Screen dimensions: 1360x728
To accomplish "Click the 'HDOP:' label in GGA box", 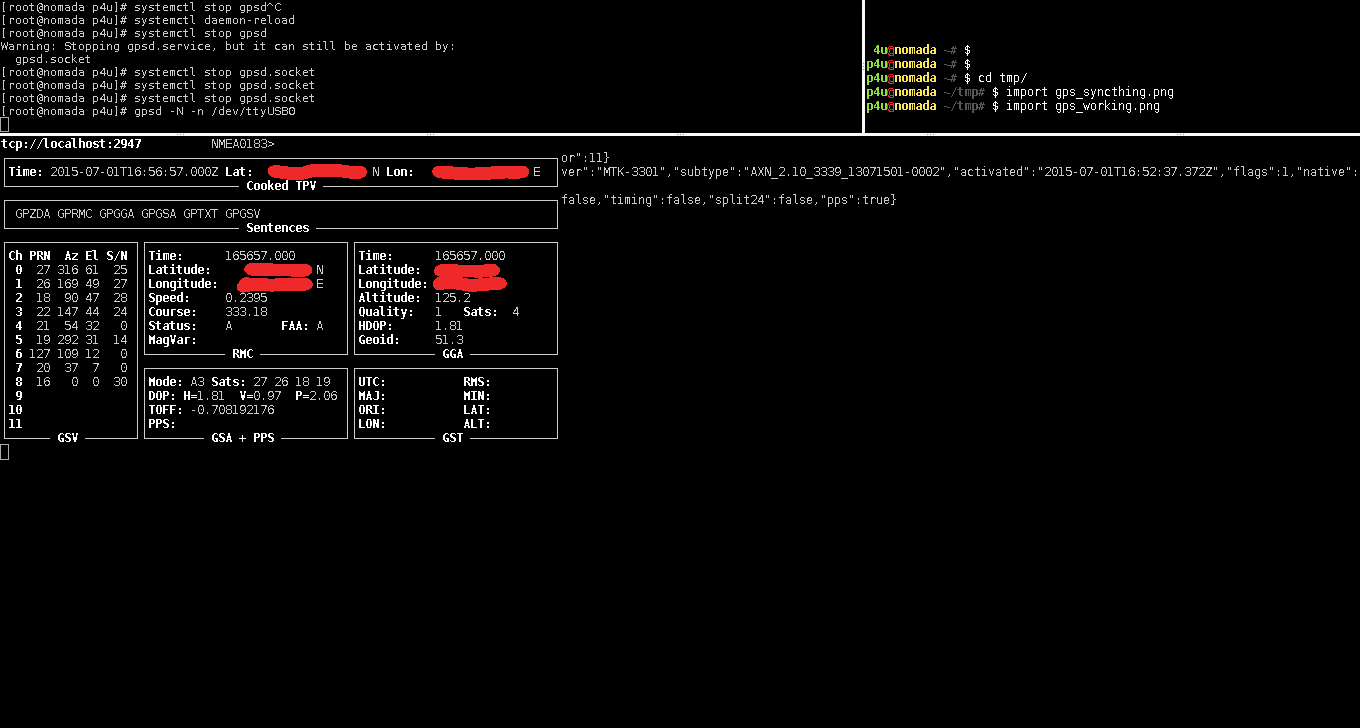I will [376, 326].
